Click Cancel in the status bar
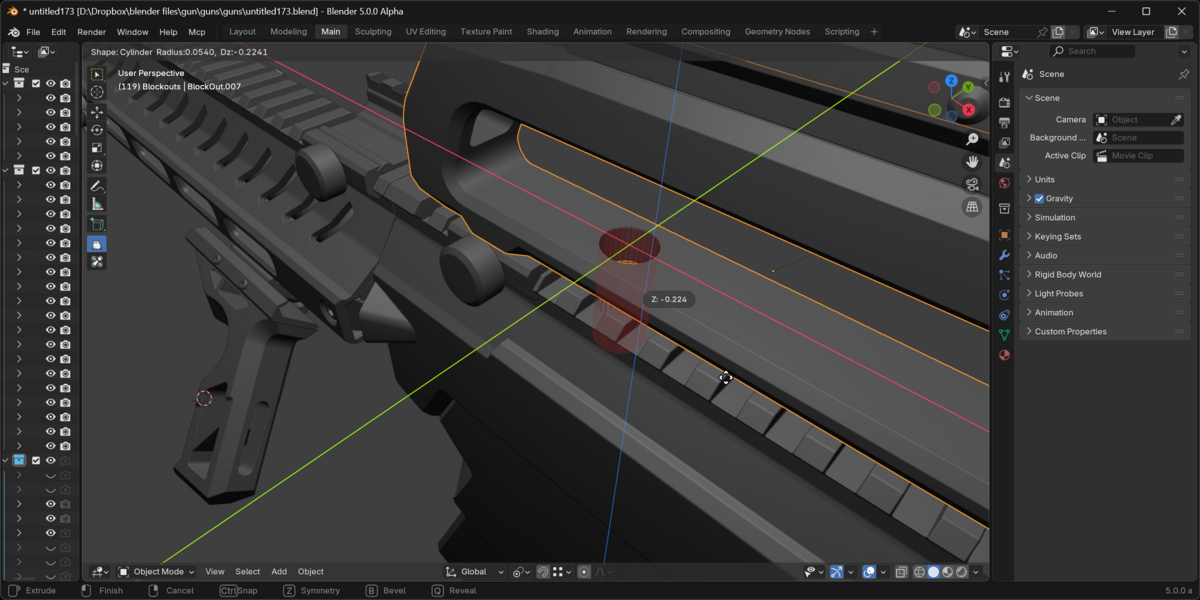The image size is (1200, 600). tap(180, 590)
